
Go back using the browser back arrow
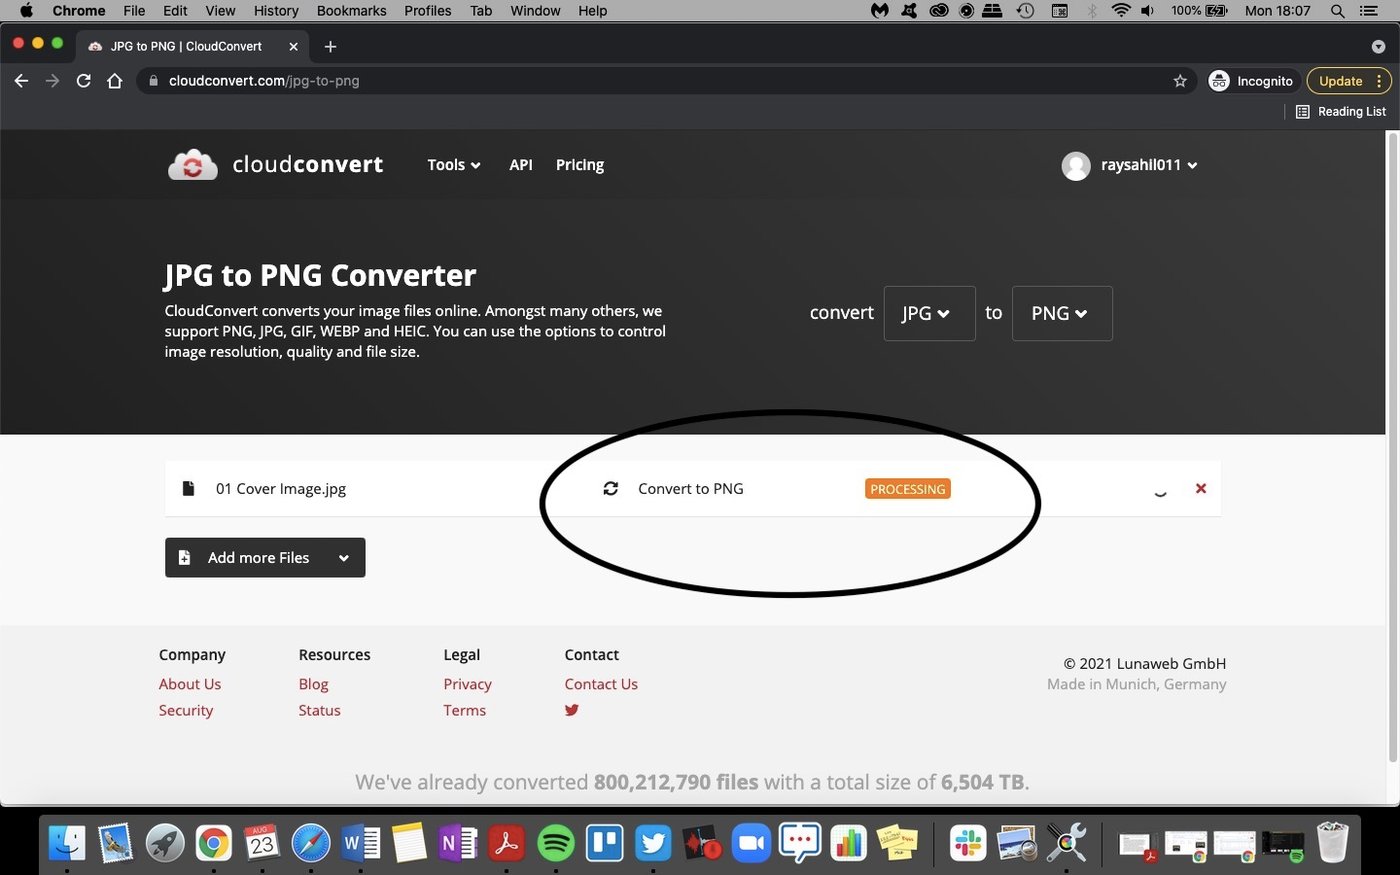tap(21, 81)
